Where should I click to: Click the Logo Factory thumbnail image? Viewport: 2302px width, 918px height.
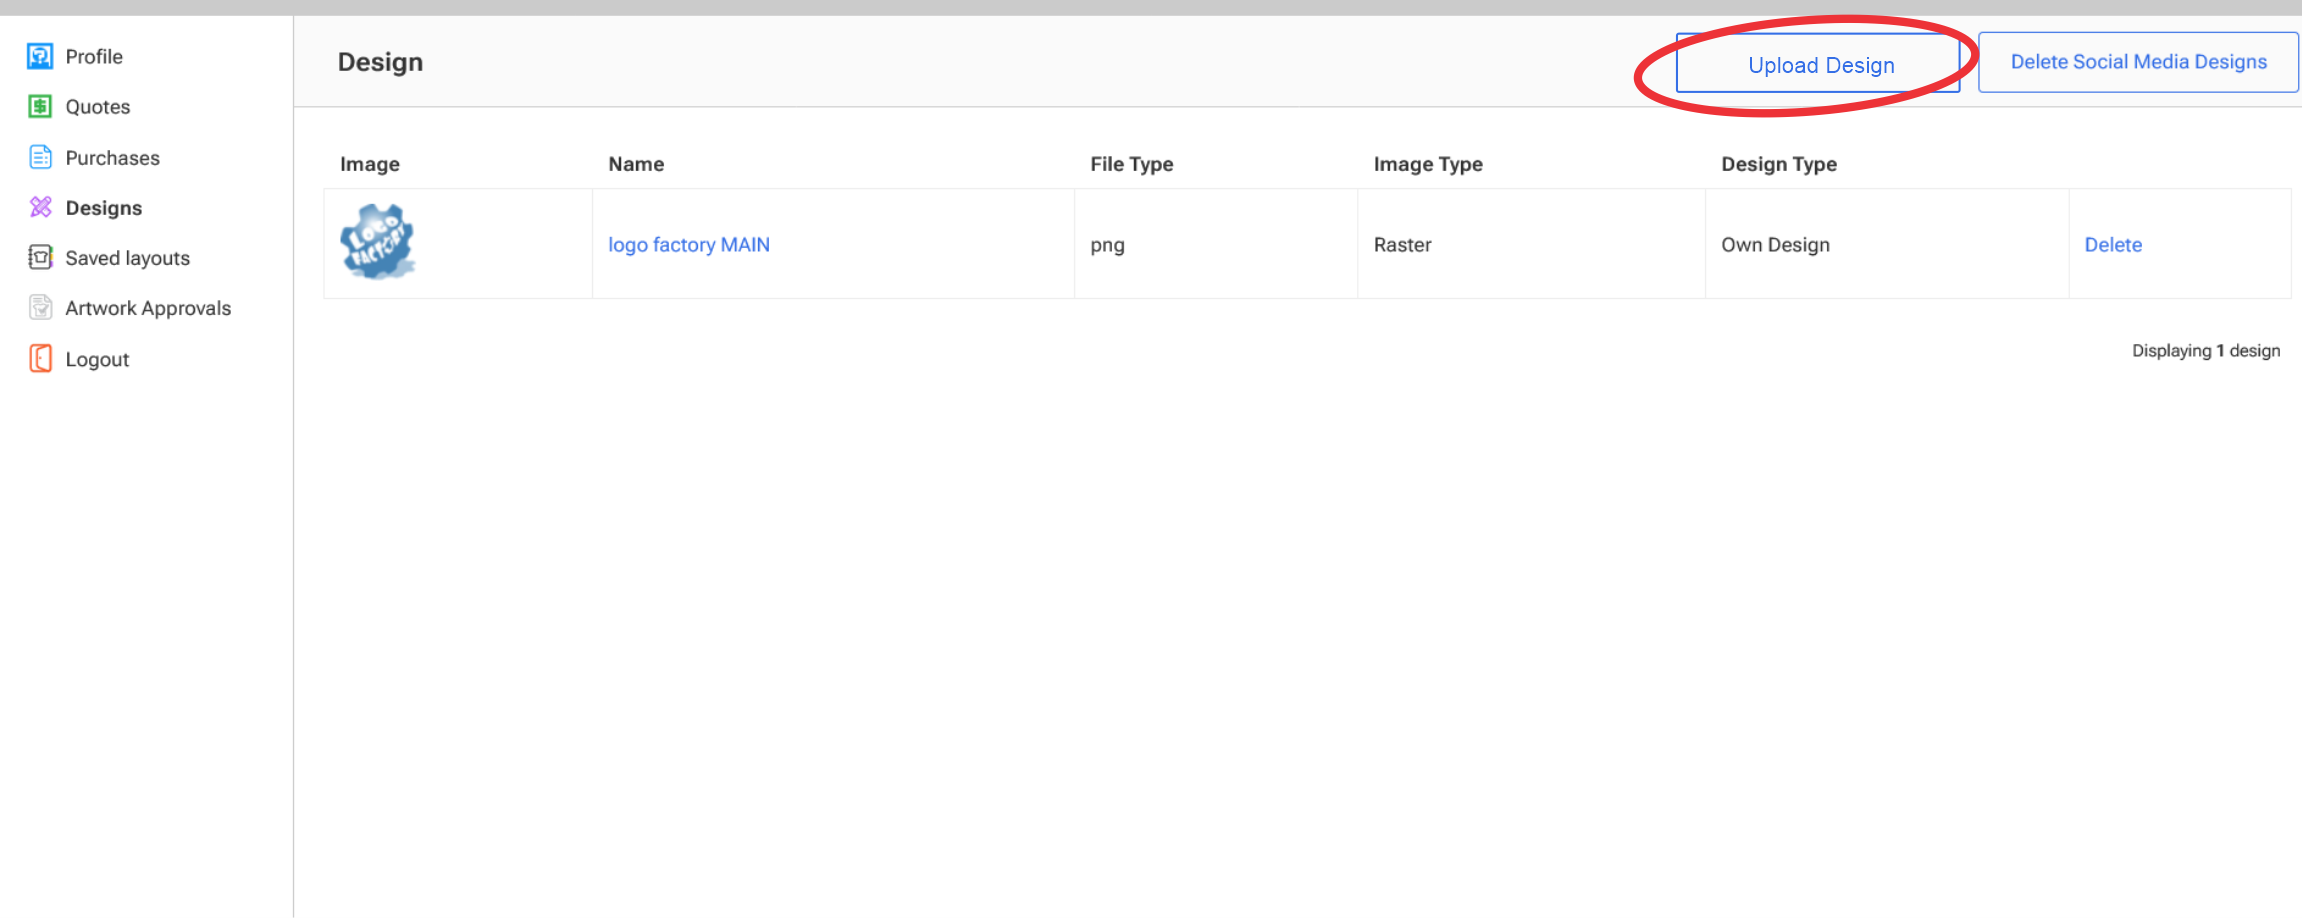tap(378, 242)
